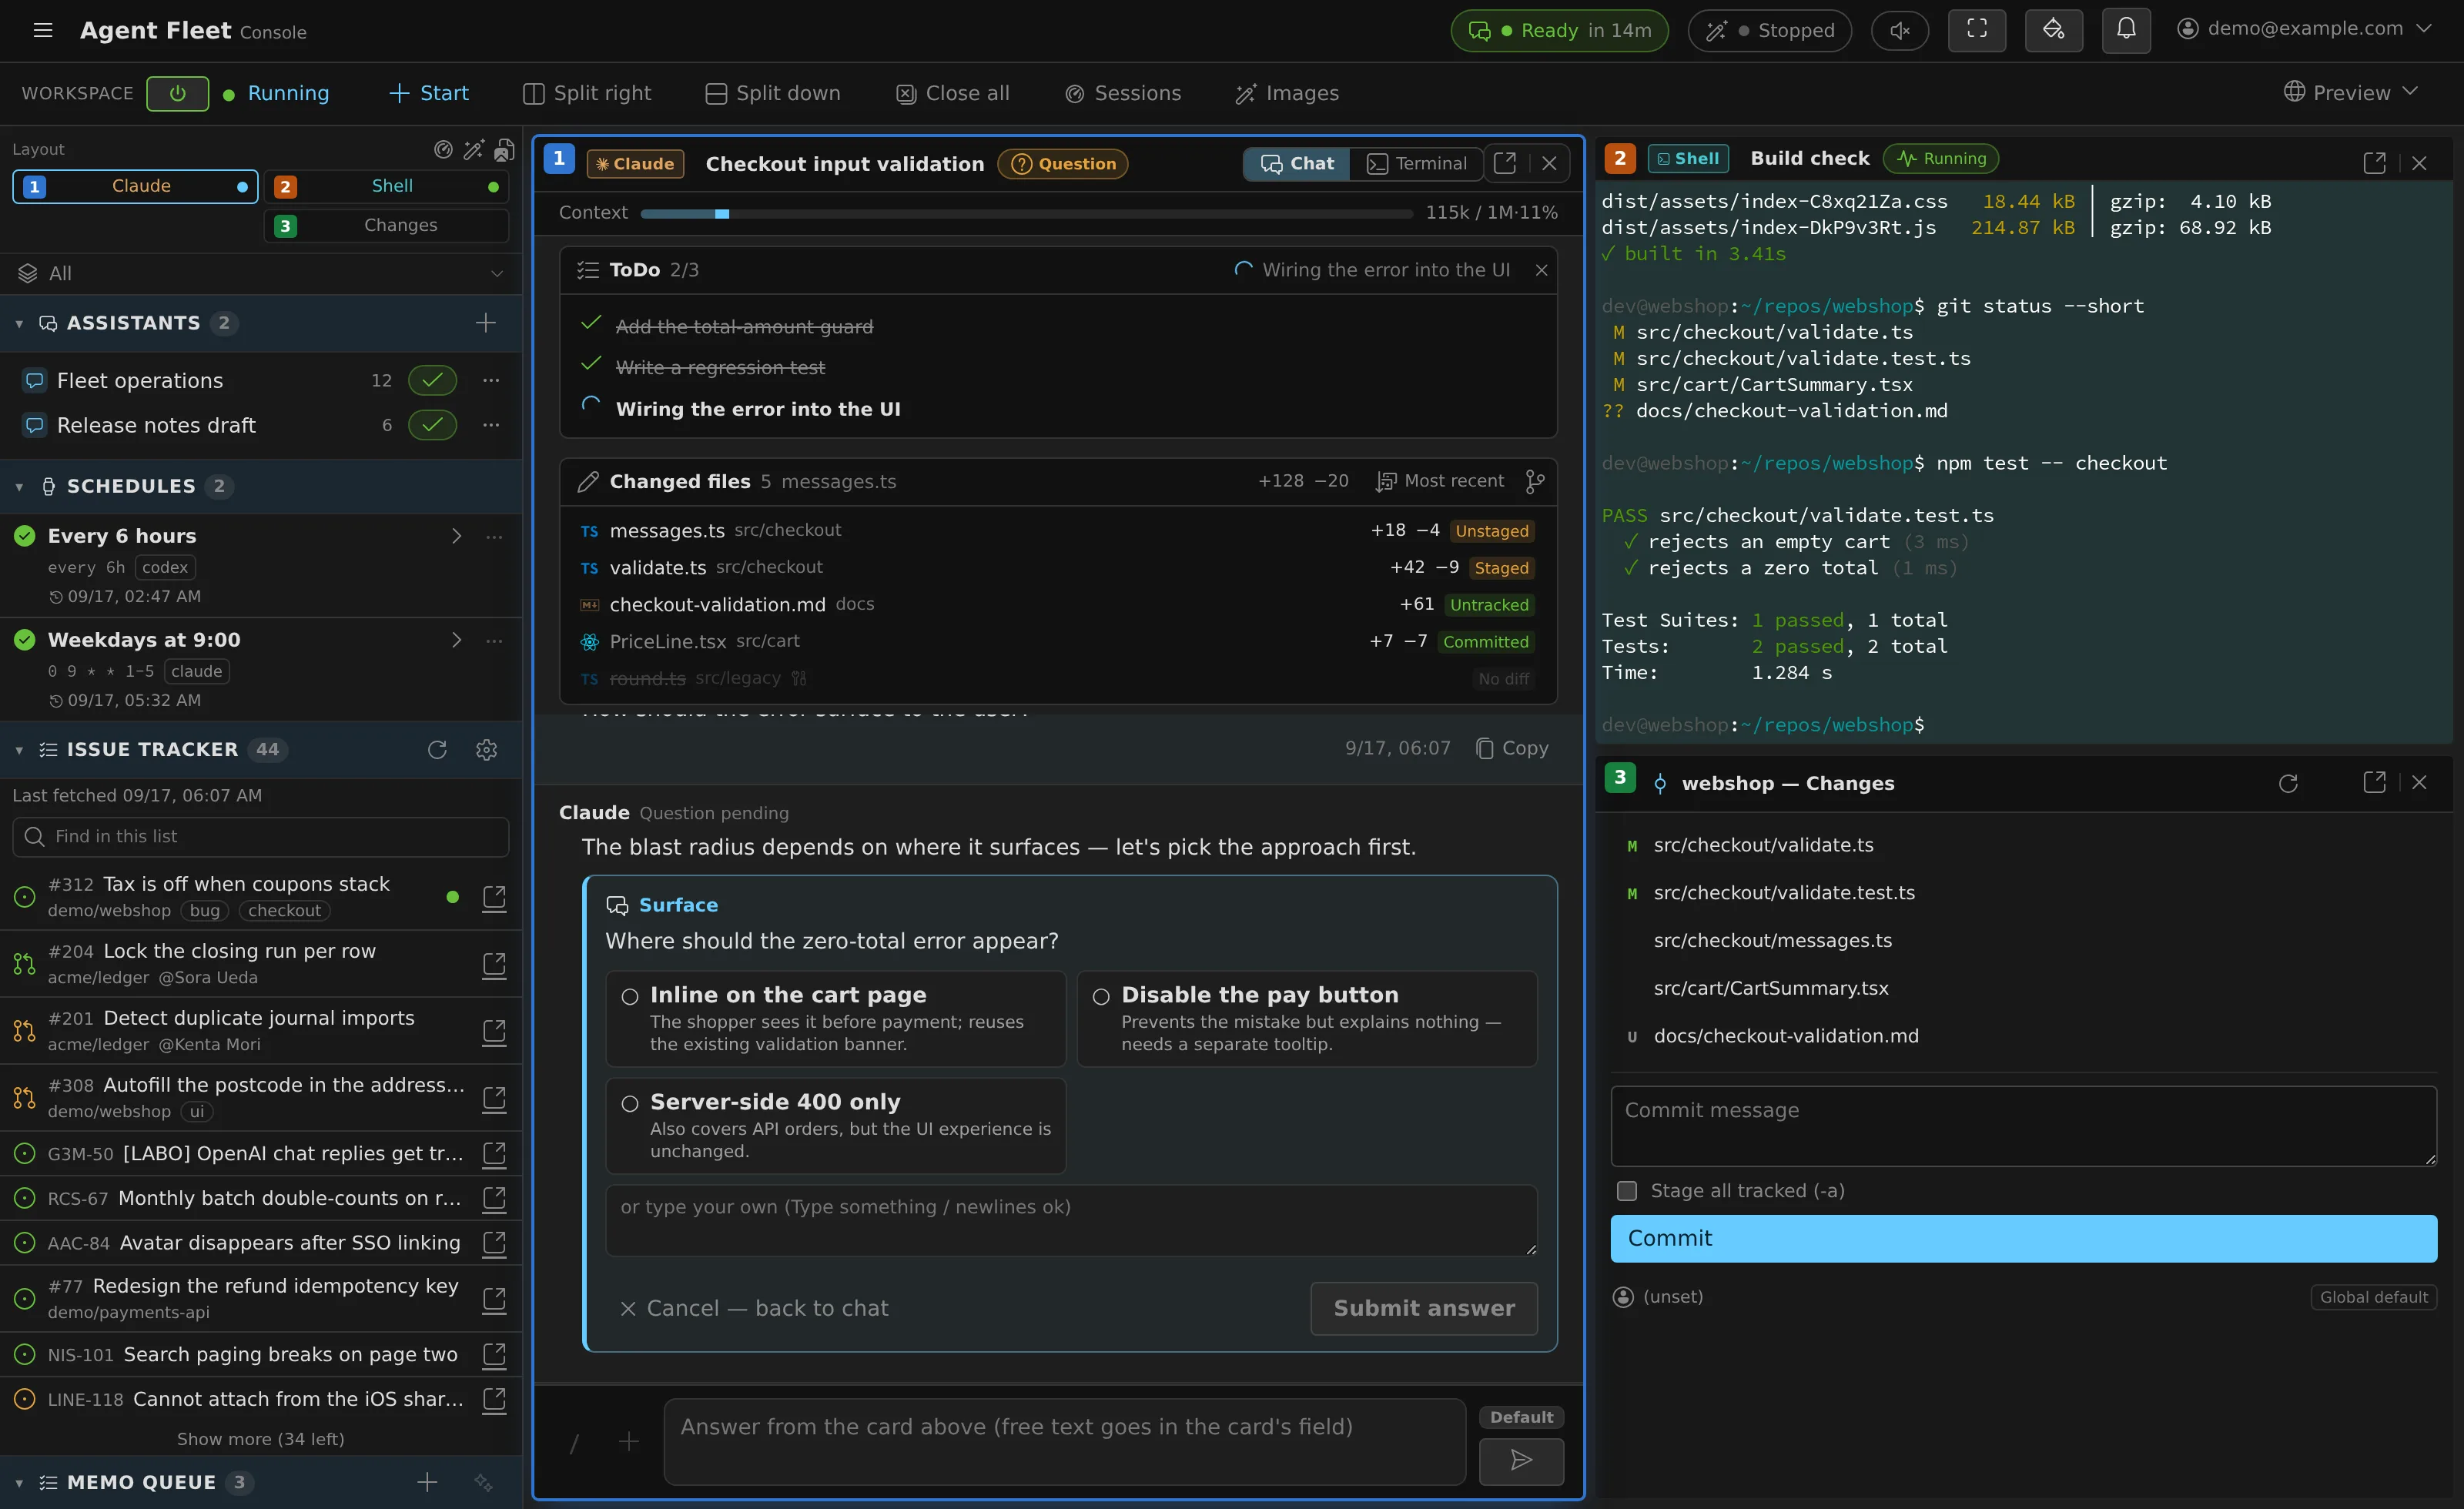The height and width of the screenshot is (1509, 2464).
Task: Expand Weekdays at 9:00 schedule chevron
Action: coord(456,640)
